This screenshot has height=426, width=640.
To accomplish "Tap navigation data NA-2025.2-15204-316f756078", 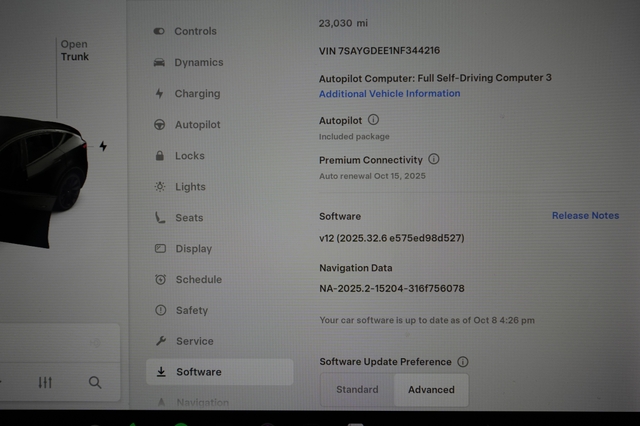I will coord(392,288).
